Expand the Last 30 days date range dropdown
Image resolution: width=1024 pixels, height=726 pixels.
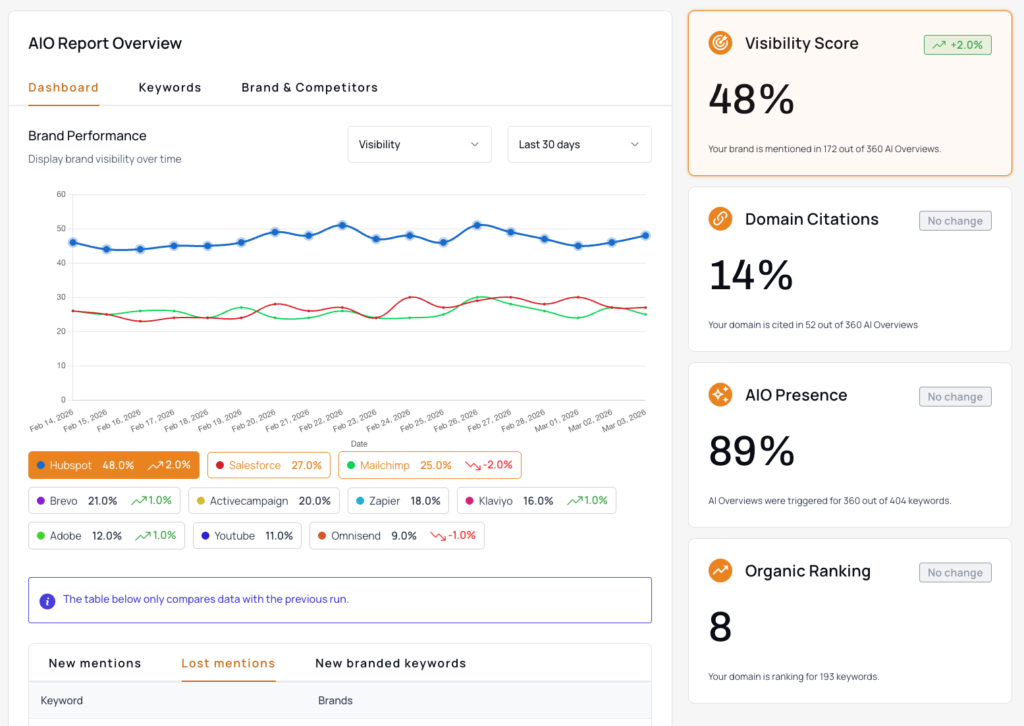[579, 144]
